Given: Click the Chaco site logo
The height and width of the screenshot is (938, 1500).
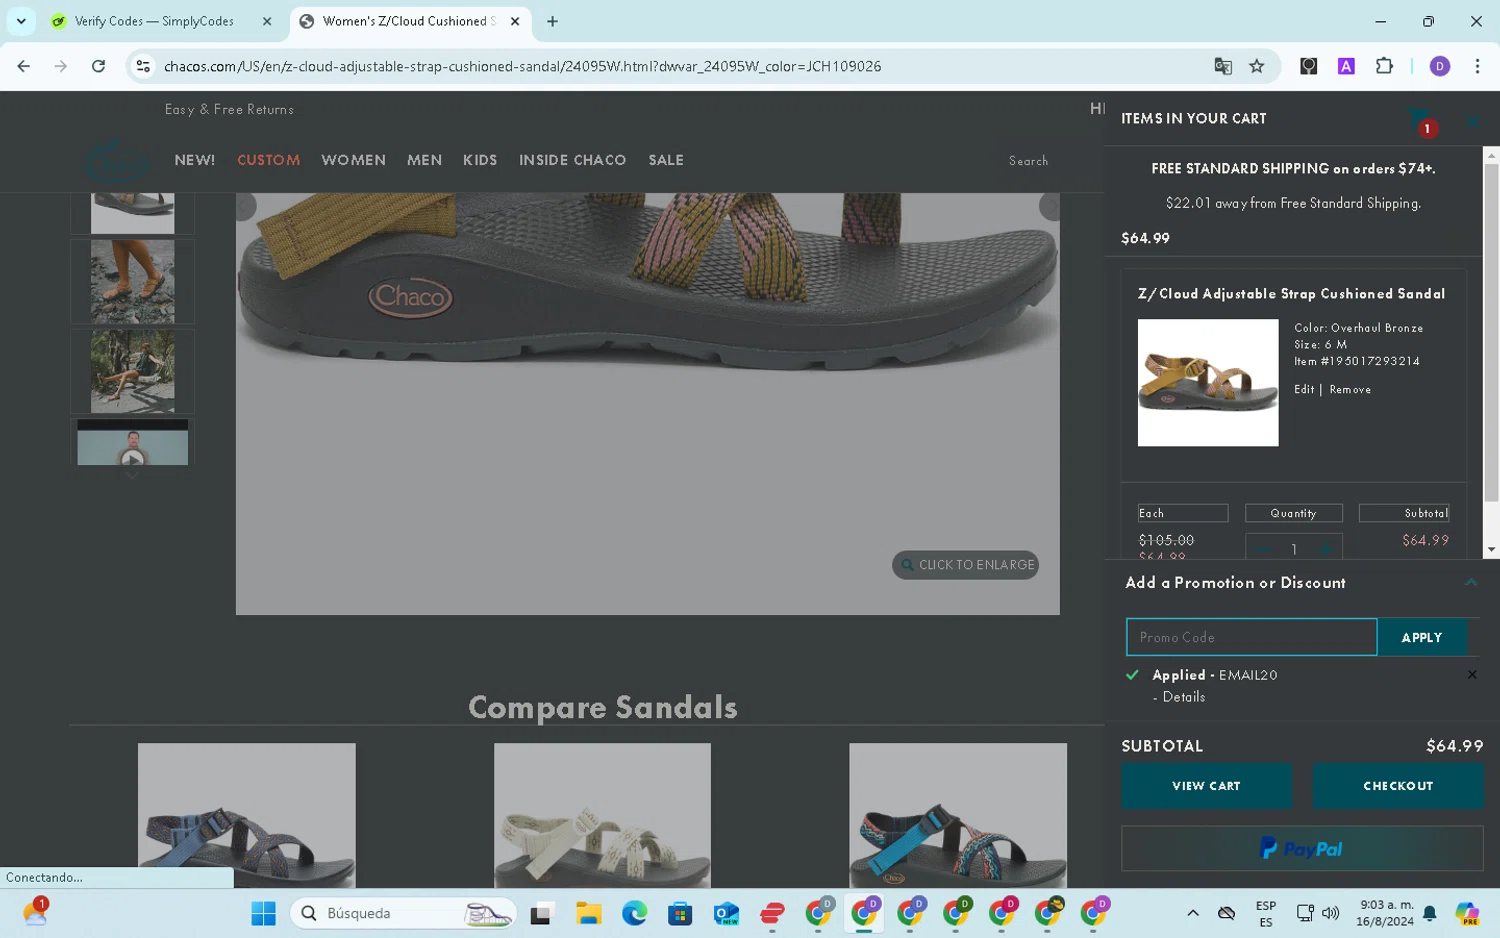Looking at the screenshot, I should pos(117,160).
